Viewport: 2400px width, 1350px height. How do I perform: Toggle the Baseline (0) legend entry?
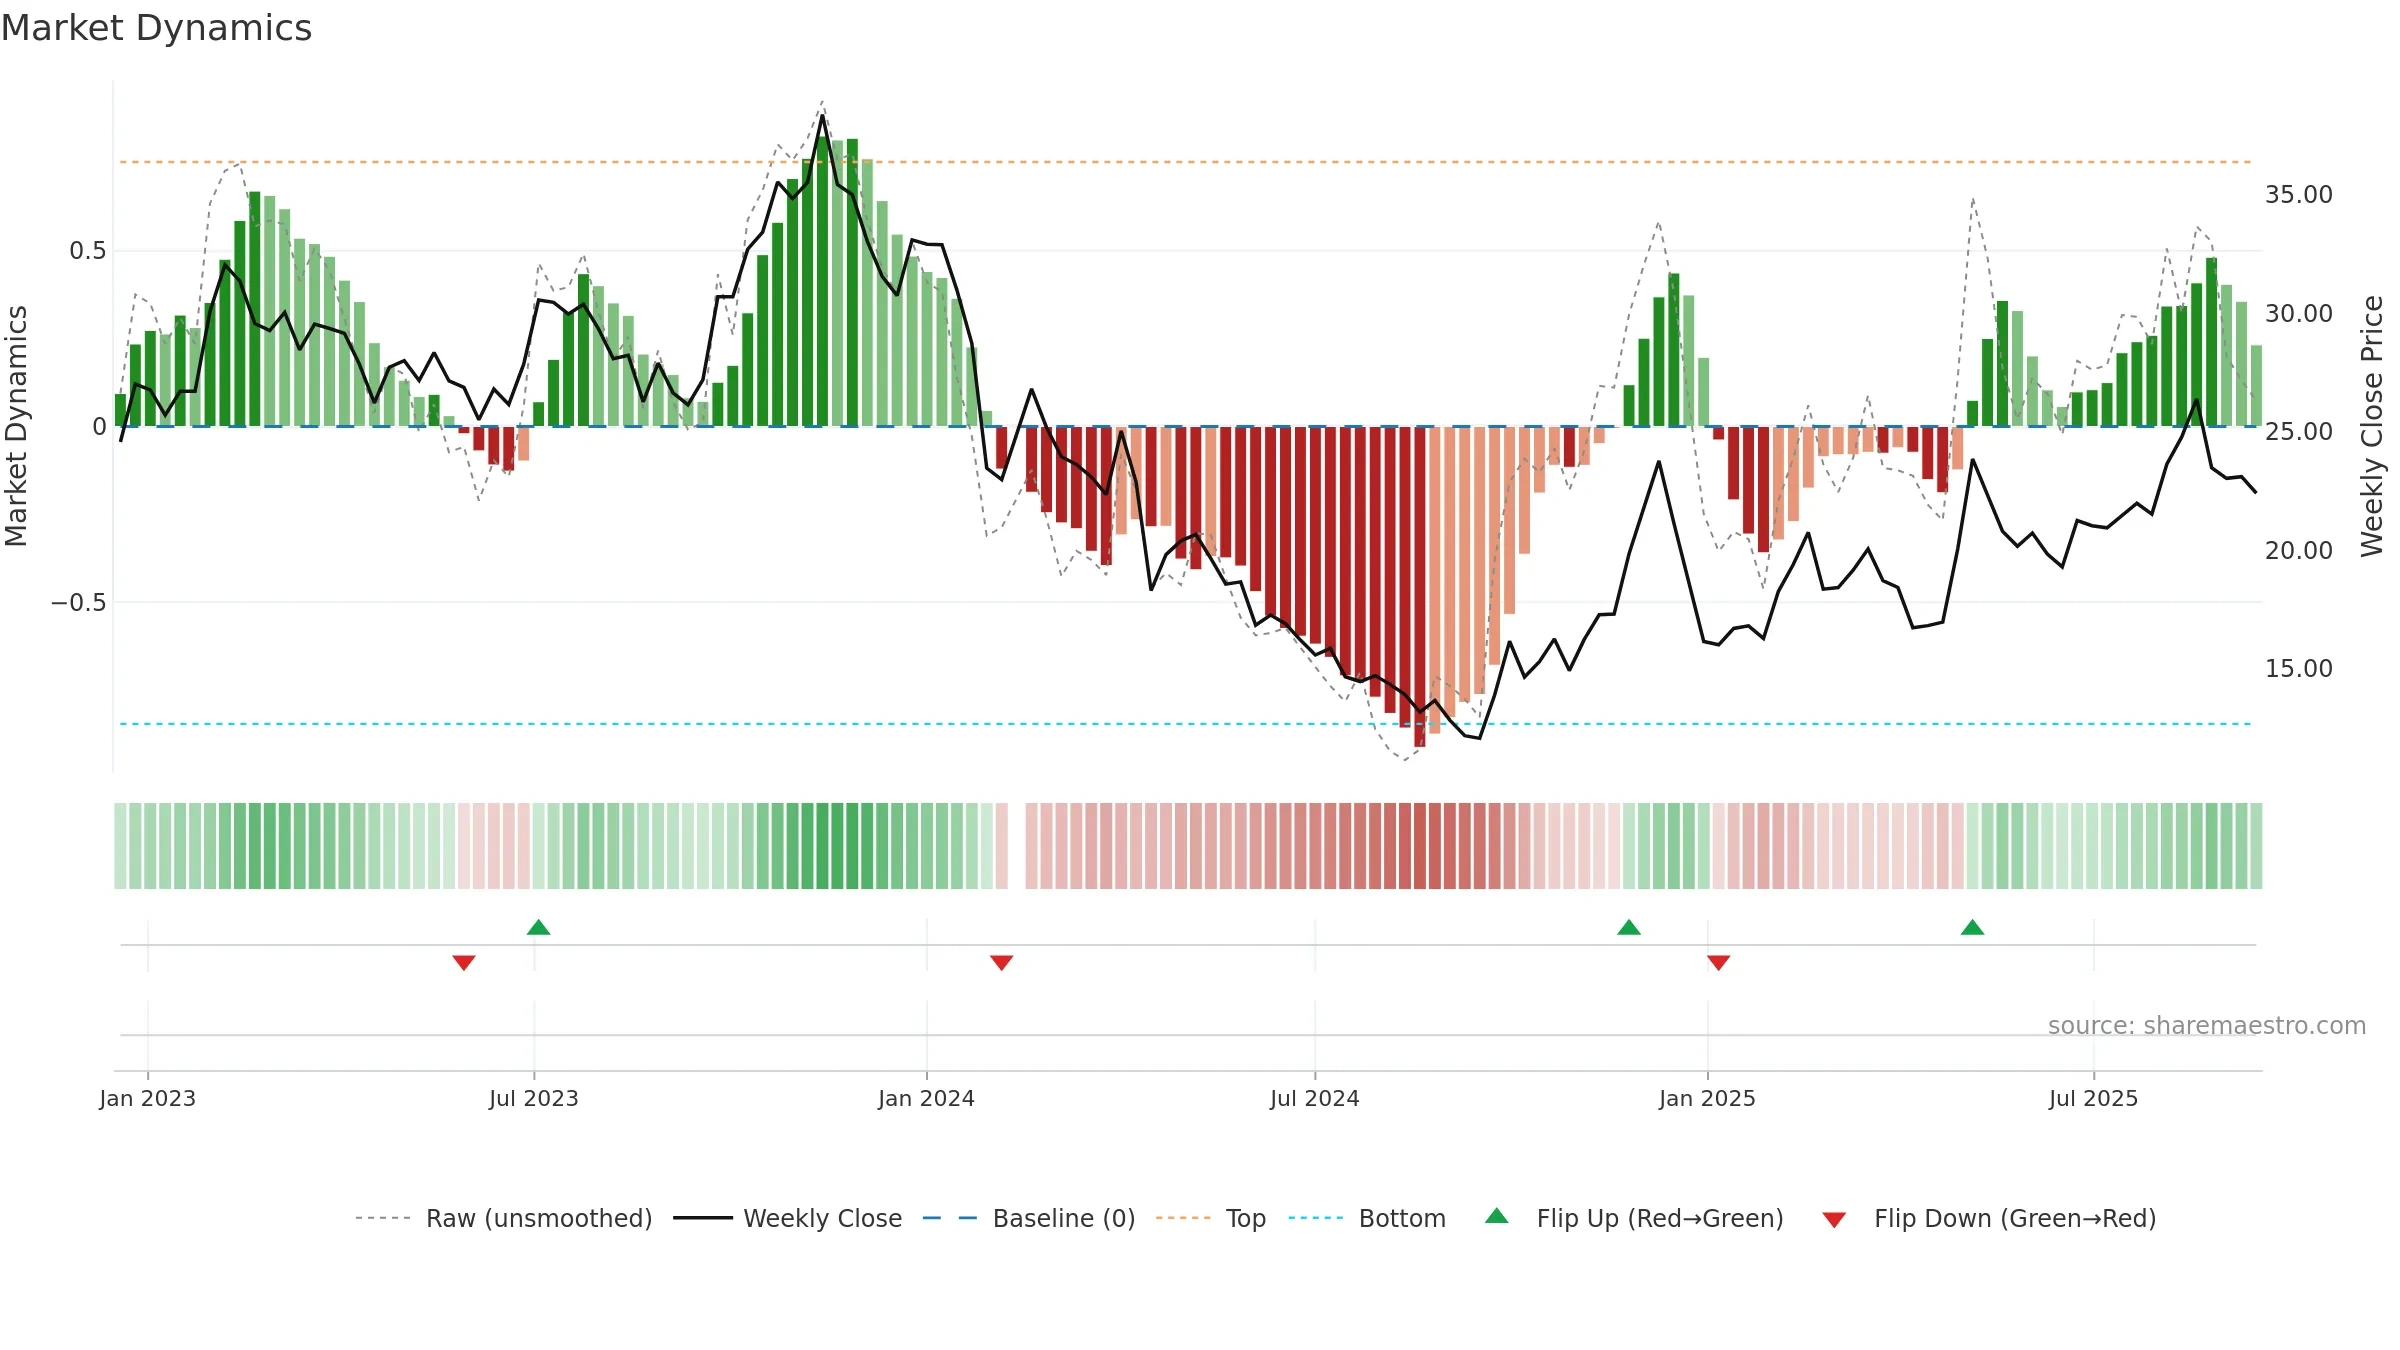[x=1029, y=1218]
